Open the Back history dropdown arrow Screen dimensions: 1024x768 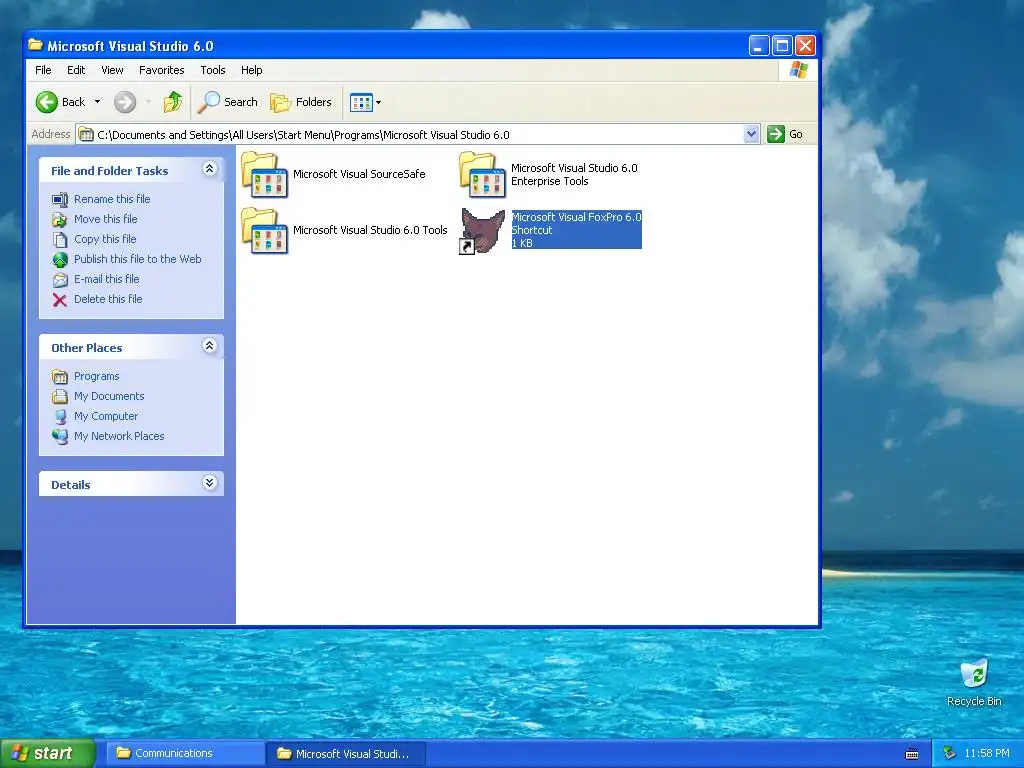click(x=97, y=102)
